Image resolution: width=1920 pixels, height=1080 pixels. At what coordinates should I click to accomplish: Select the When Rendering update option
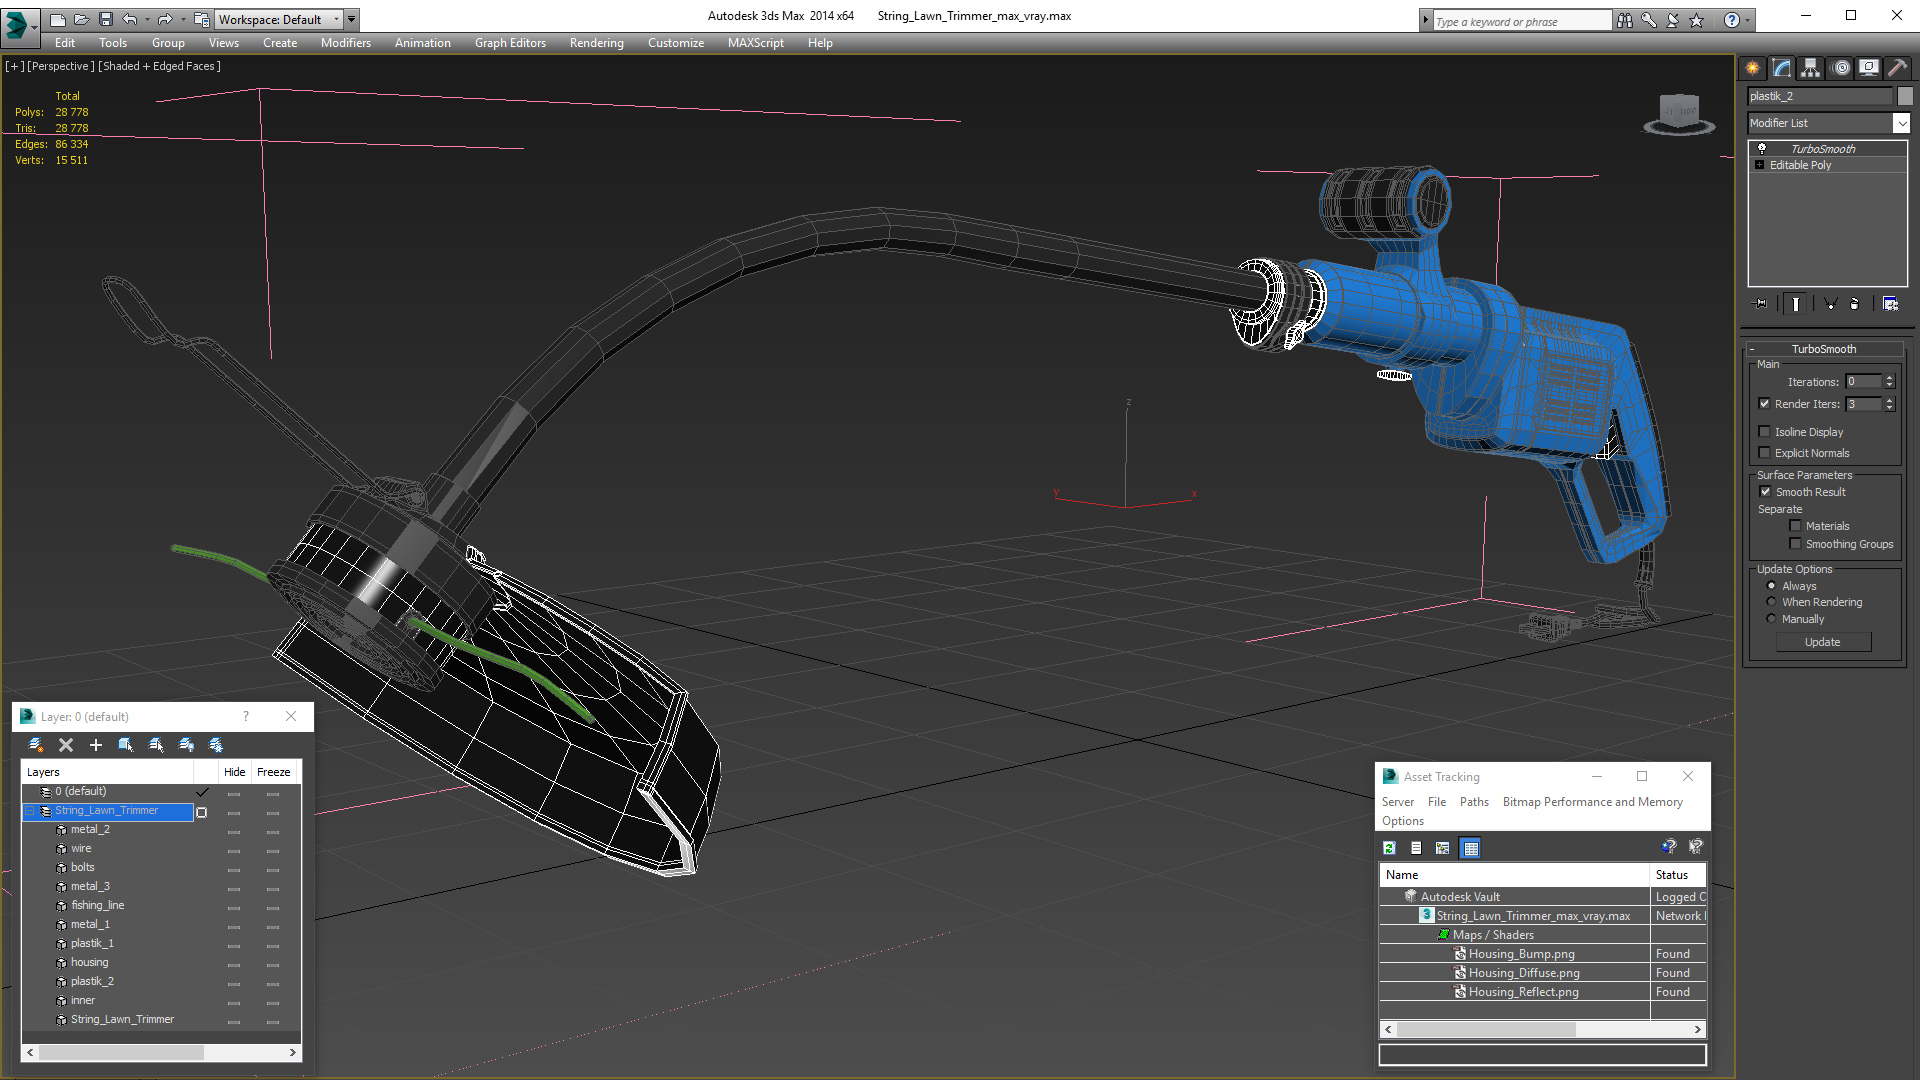pos(1772,602)
